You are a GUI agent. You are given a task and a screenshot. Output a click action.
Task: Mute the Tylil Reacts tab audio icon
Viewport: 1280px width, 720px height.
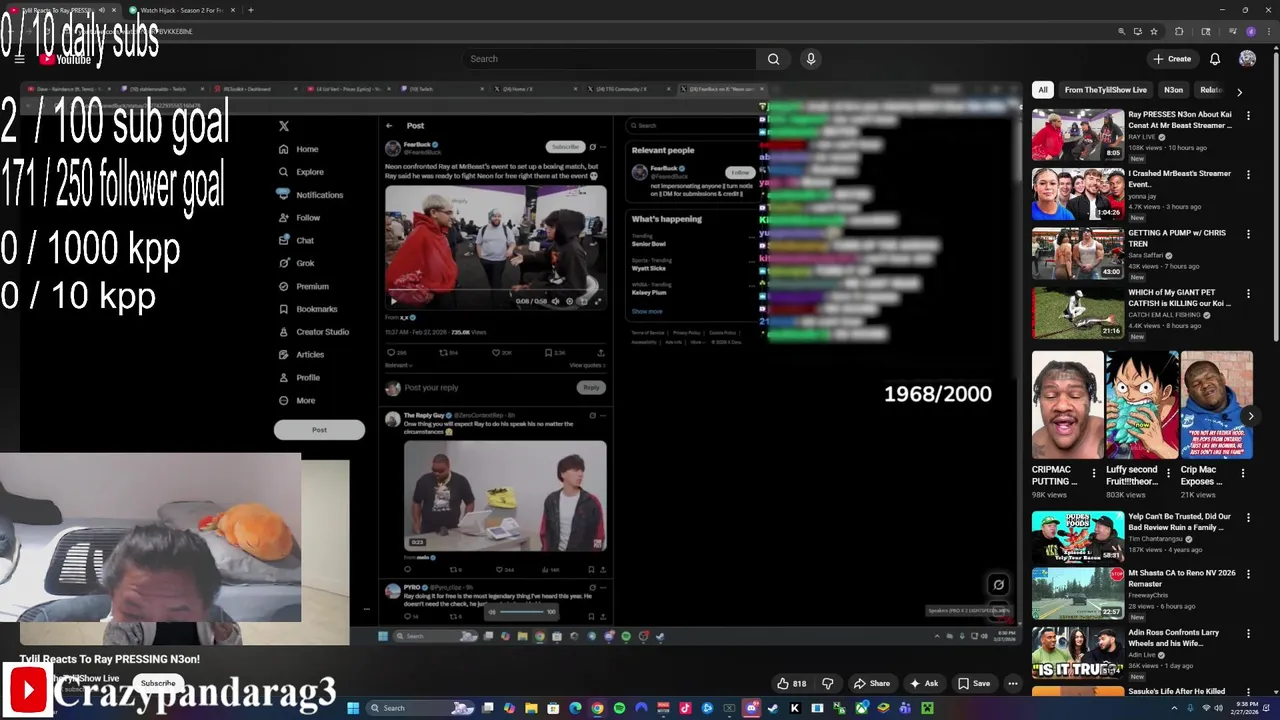pyautogui.click(x=101, y=10)
